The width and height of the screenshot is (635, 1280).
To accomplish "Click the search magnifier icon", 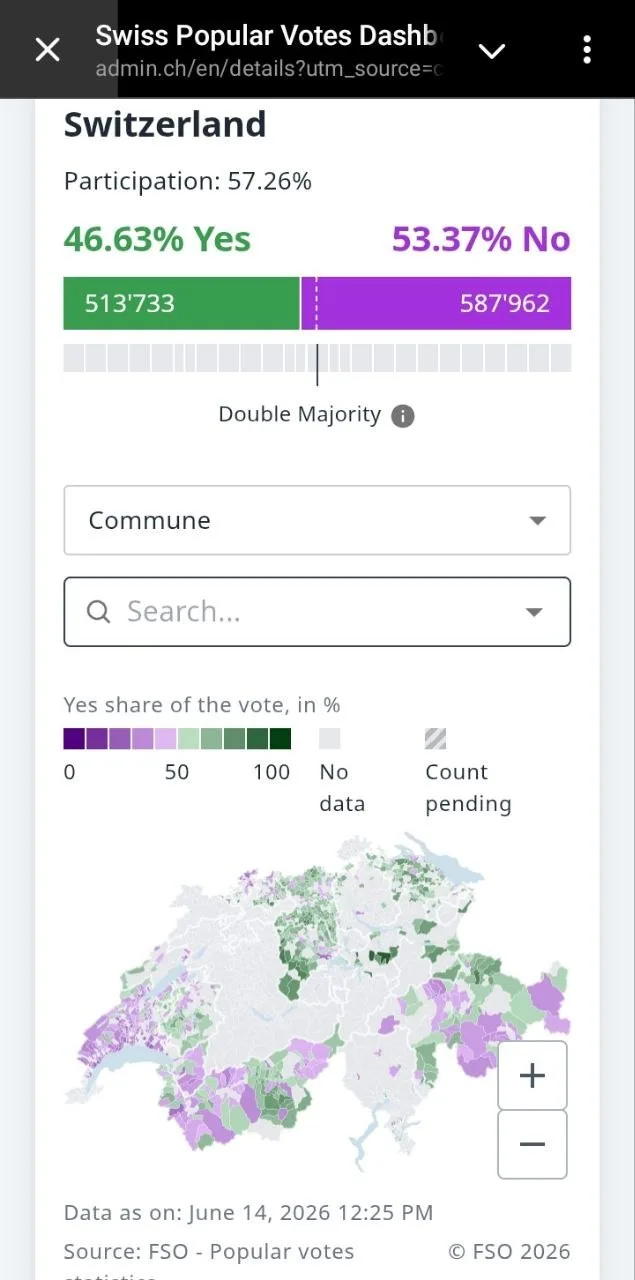I will tap(99, 611).
